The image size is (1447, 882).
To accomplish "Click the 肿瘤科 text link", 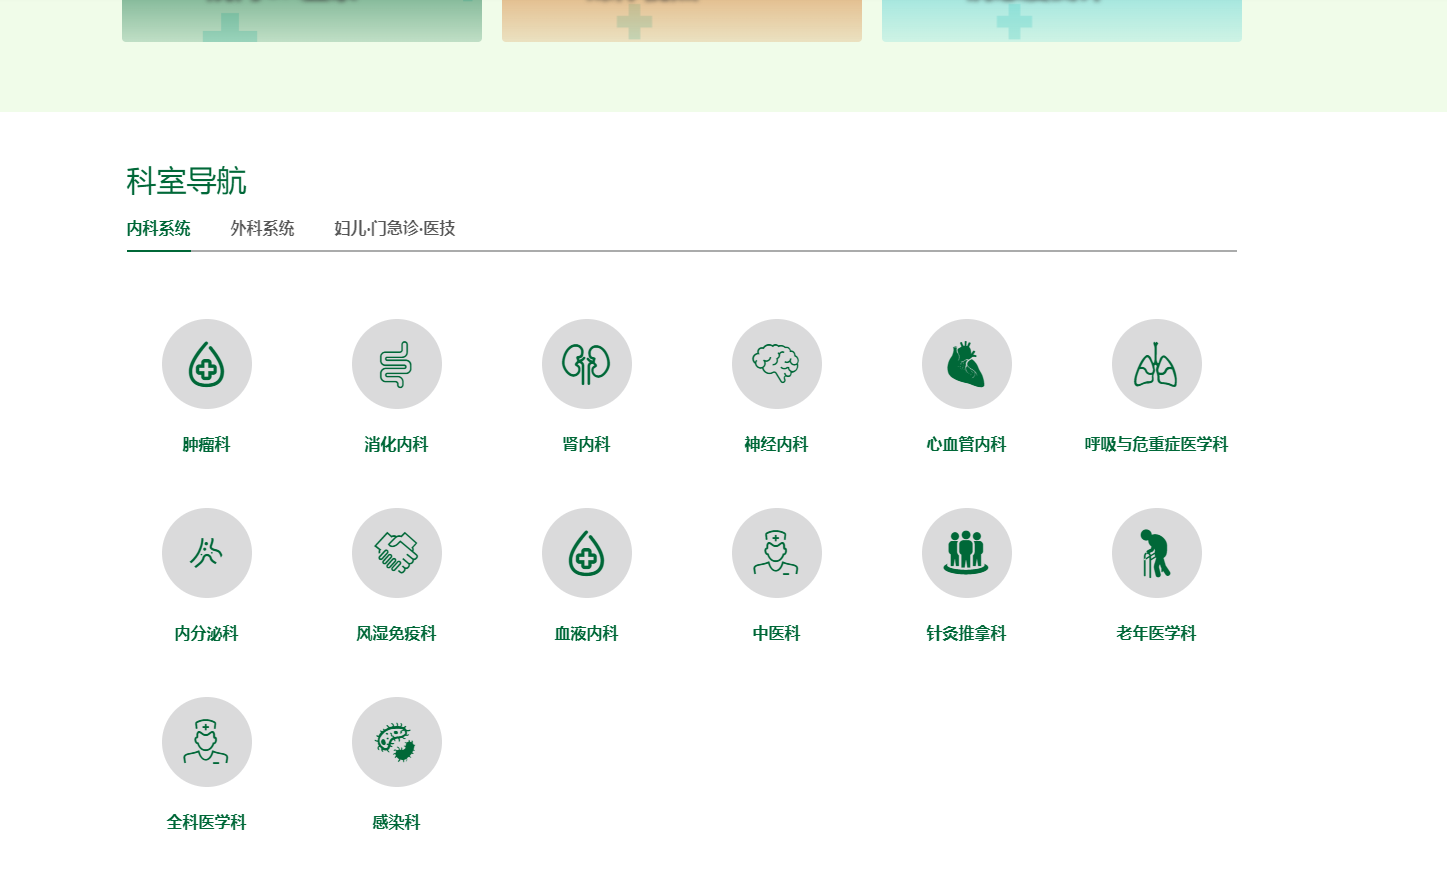I will click(207, 444).
